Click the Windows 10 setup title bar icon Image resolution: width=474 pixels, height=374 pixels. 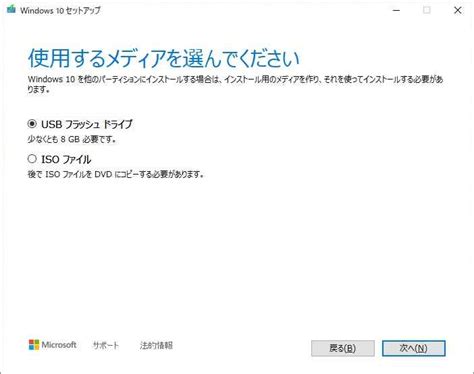[11, 10]
